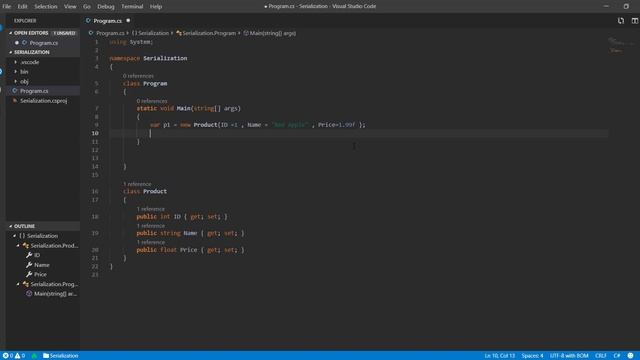Viewport: 640px width, 360px height.
Task: Open the Debug menu
Action: (x=106, y=7)
